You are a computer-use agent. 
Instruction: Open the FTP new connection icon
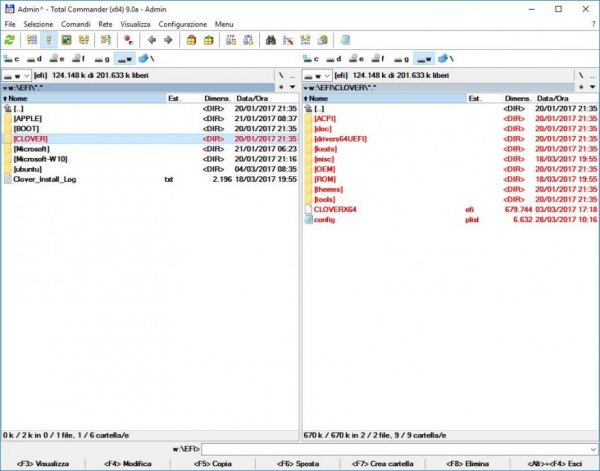tap(248, 40)
